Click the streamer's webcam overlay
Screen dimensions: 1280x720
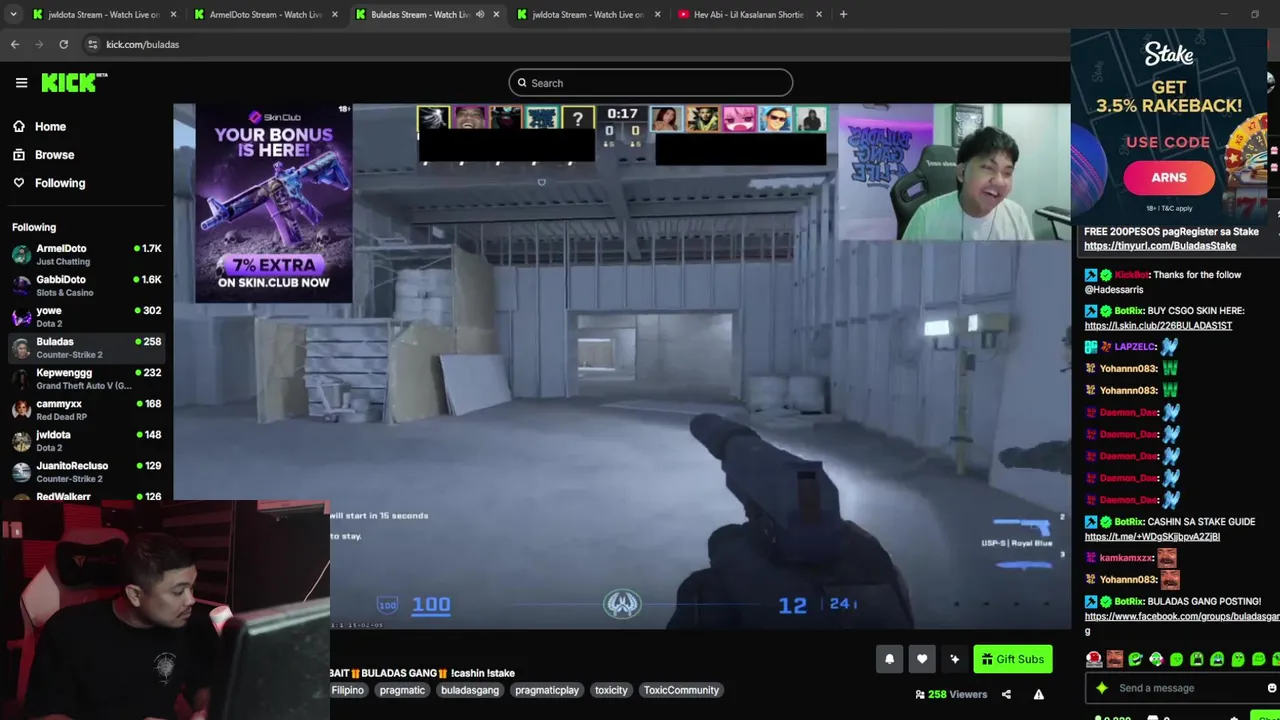point(953,172)
